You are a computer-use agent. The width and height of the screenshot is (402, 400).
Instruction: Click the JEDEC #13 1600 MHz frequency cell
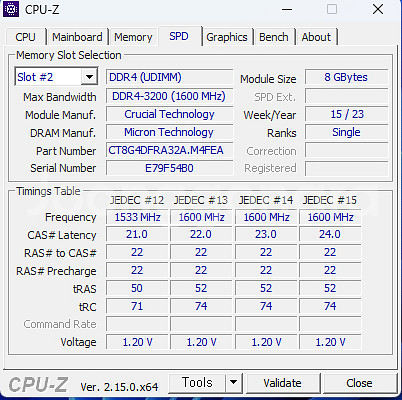201,217
